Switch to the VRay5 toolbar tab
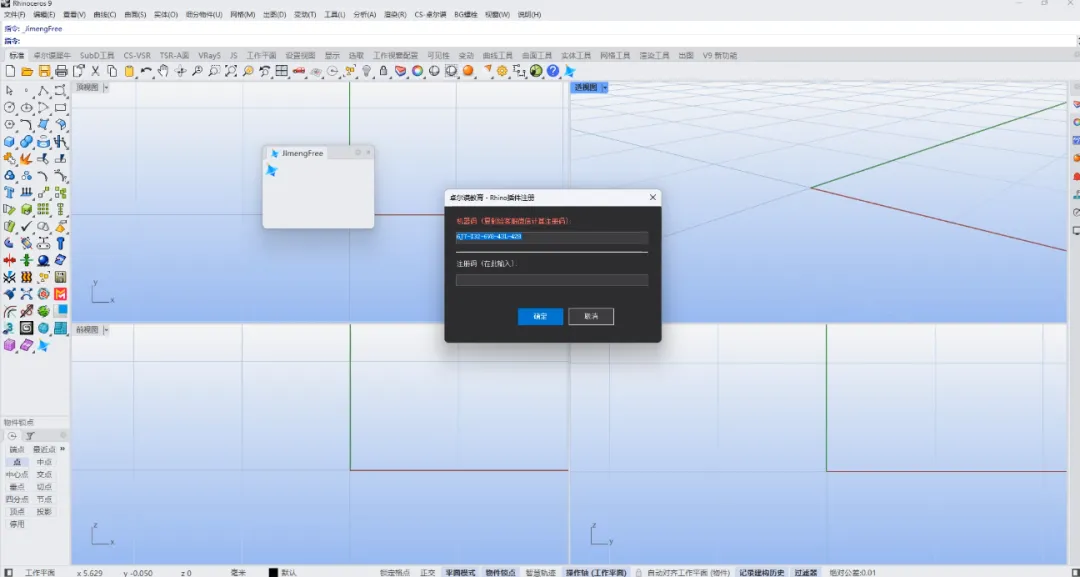The image size is (1080, 577). 209,55
